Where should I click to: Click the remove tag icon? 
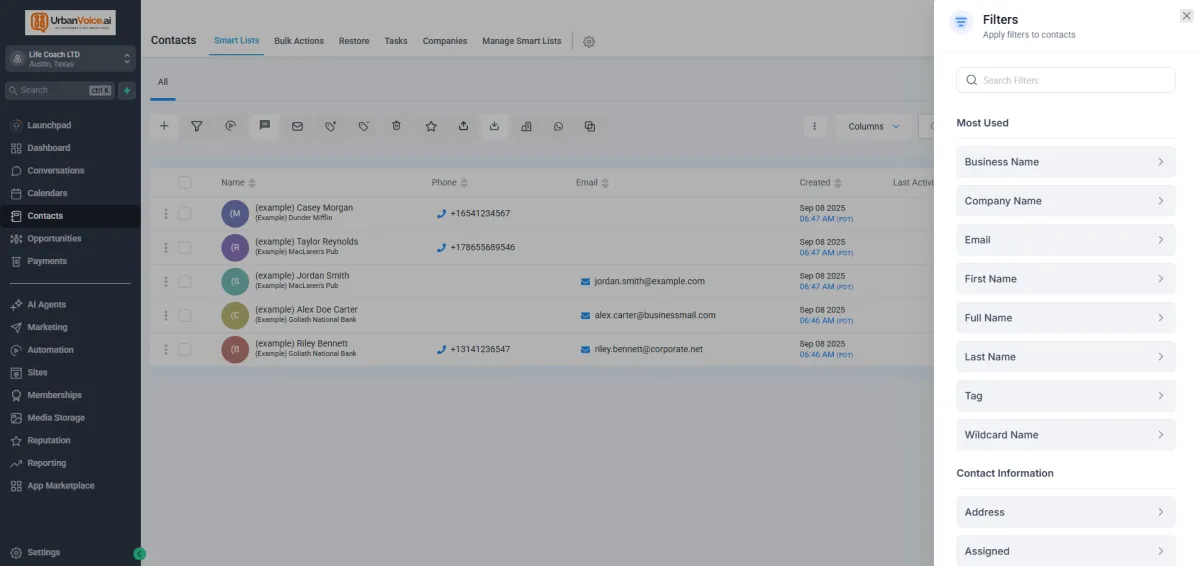click(364, 126)
